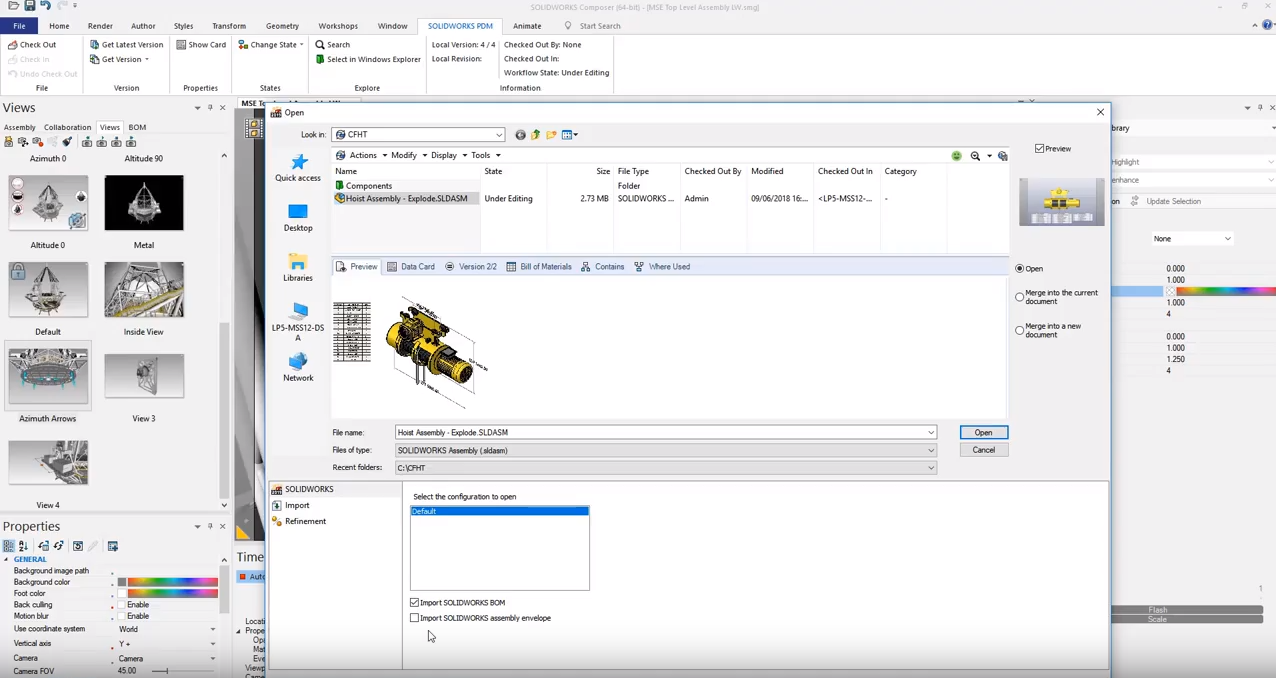Open the Look in CFHT dropdown
Screen dimensions: 1276x678
tap(499, 135)
